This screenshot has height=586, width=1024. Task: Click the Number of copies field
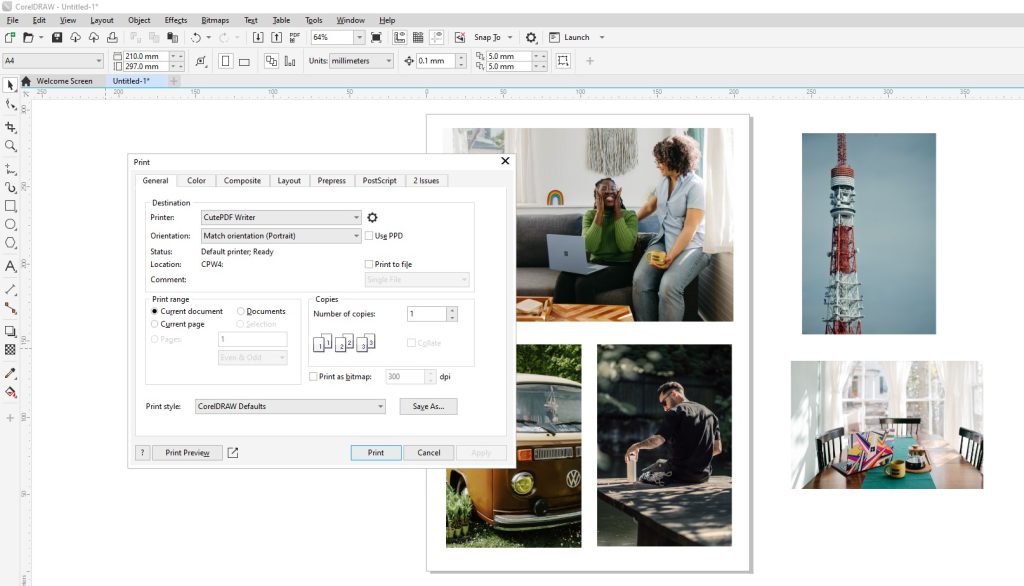(425, 314)
